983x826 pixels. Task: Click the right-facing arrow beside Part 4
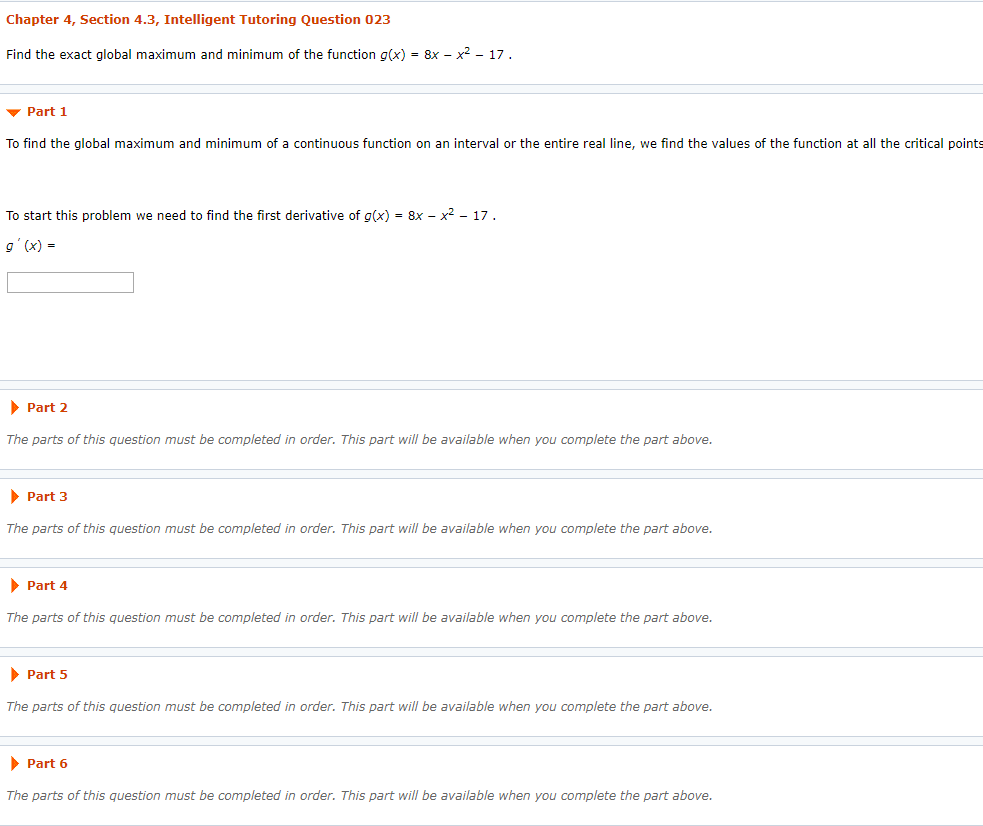(x=13, y=585)
